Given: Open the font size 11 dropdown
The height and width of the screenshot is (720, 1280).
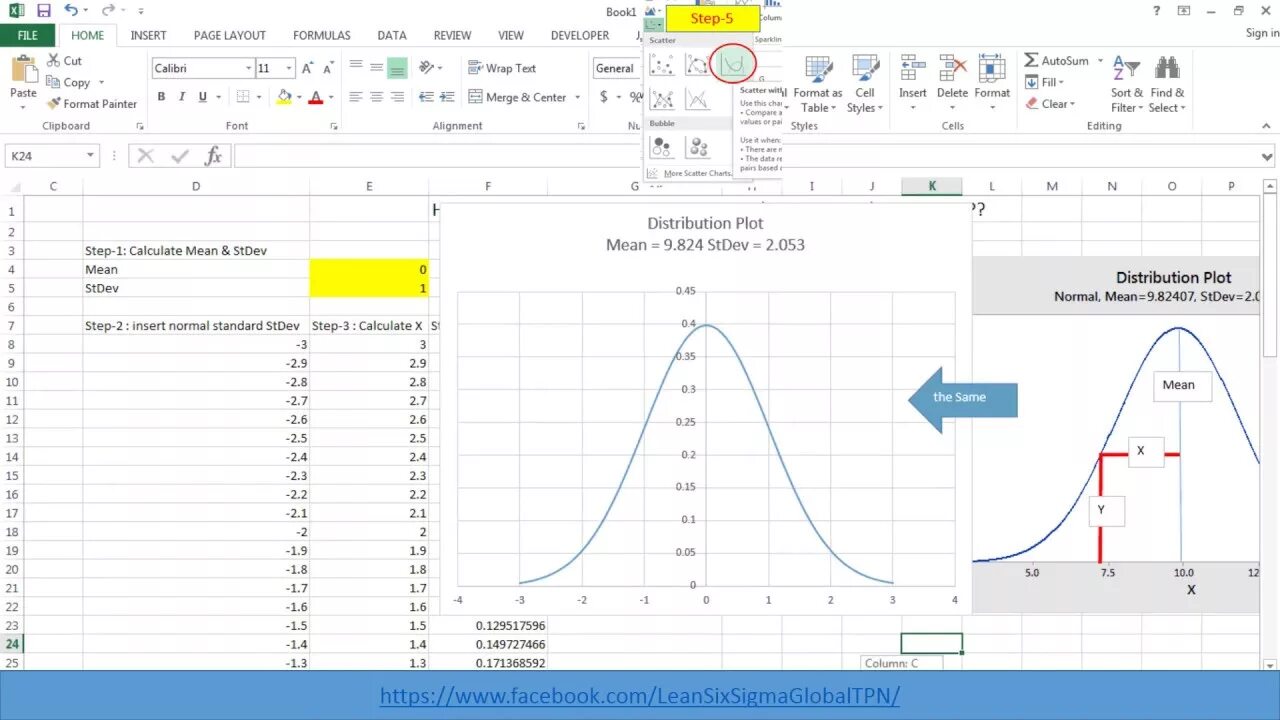Looking at the screenshot, I should (x=290, y=69).
